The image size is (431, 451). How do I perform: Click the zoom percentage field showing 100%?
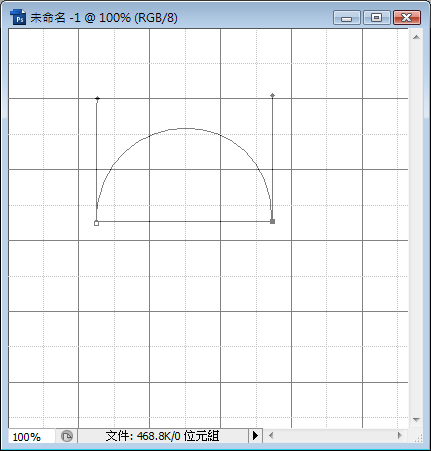pos(32,436)
